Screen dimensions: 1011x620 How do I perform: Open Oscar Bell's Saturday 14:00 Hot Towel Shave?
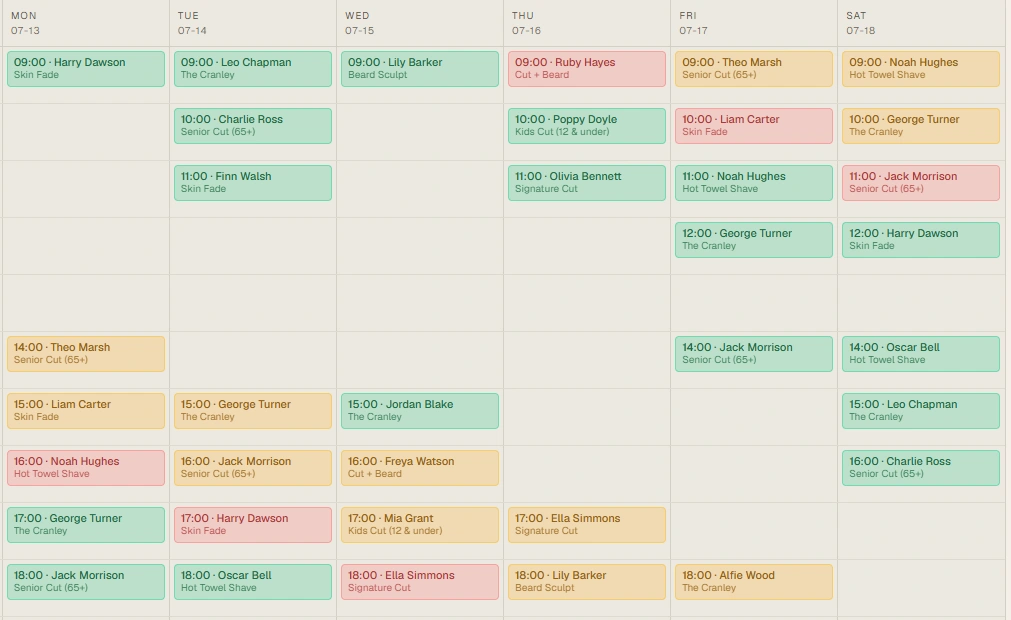coord(921,354)
